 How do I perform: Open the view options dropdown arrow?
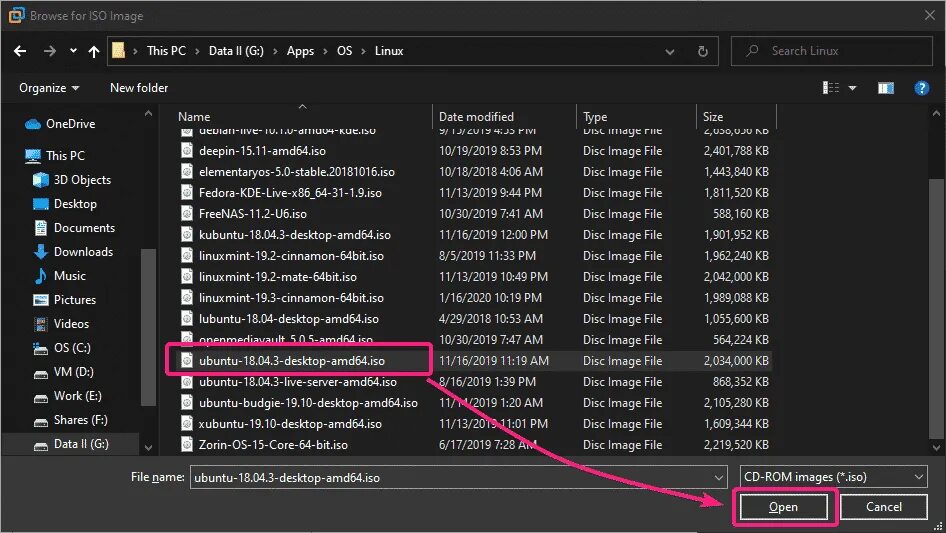(x=852, y=88)
